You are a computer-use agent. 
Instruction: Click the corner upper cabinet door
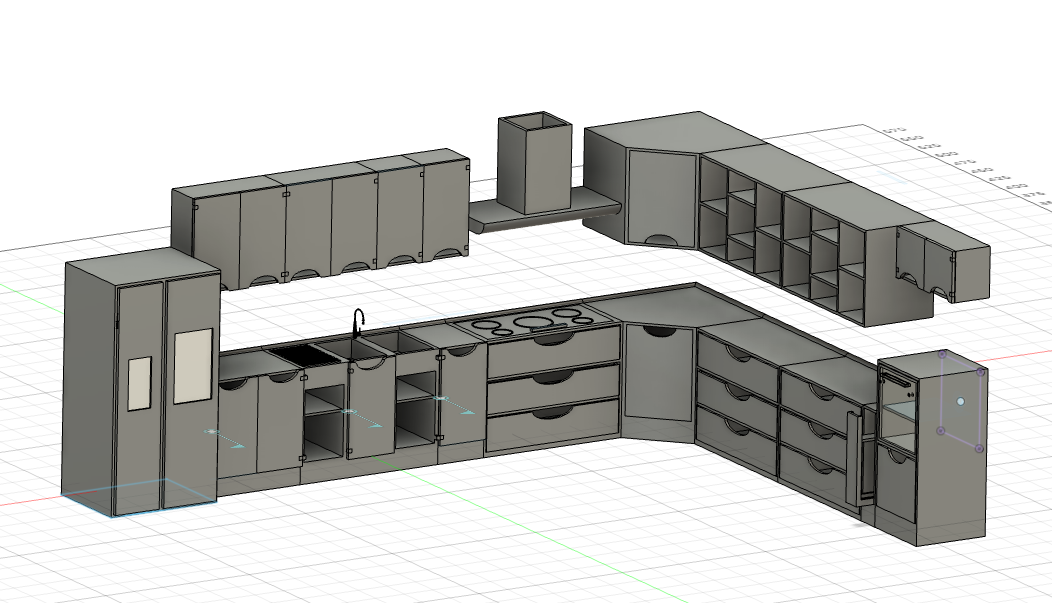point(662,197)
